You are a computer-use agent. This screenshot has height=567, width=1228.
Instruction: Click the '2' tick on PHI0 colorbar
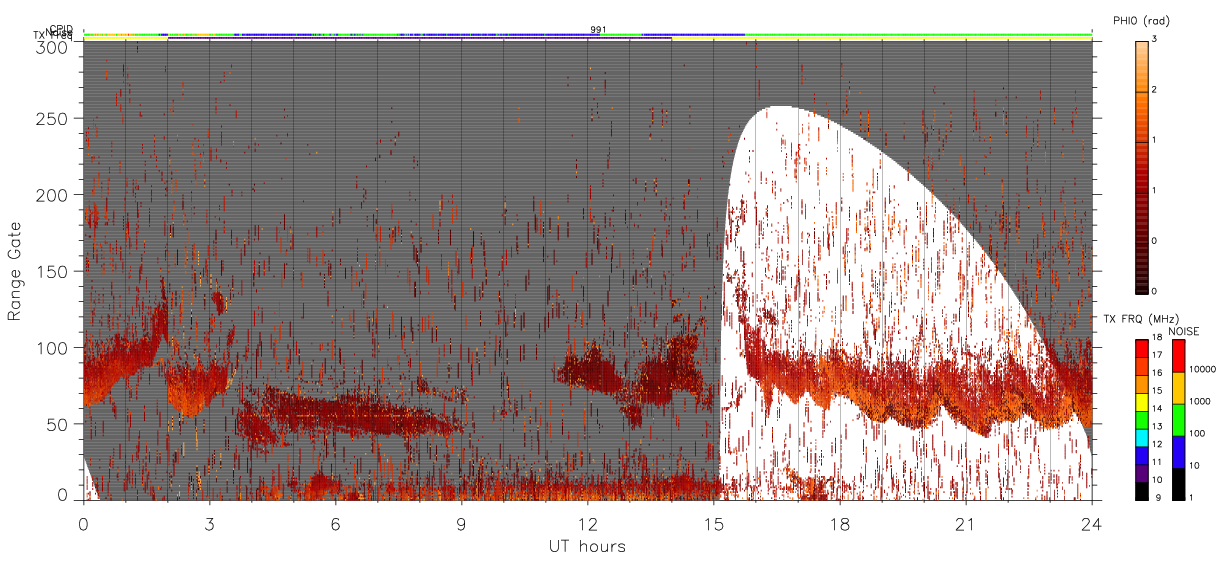[x=1155, y=91]
